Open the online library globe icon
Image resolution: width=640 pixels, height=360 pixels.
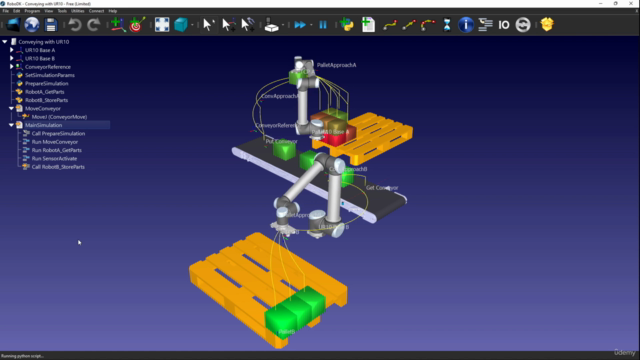tap(32, 25)
